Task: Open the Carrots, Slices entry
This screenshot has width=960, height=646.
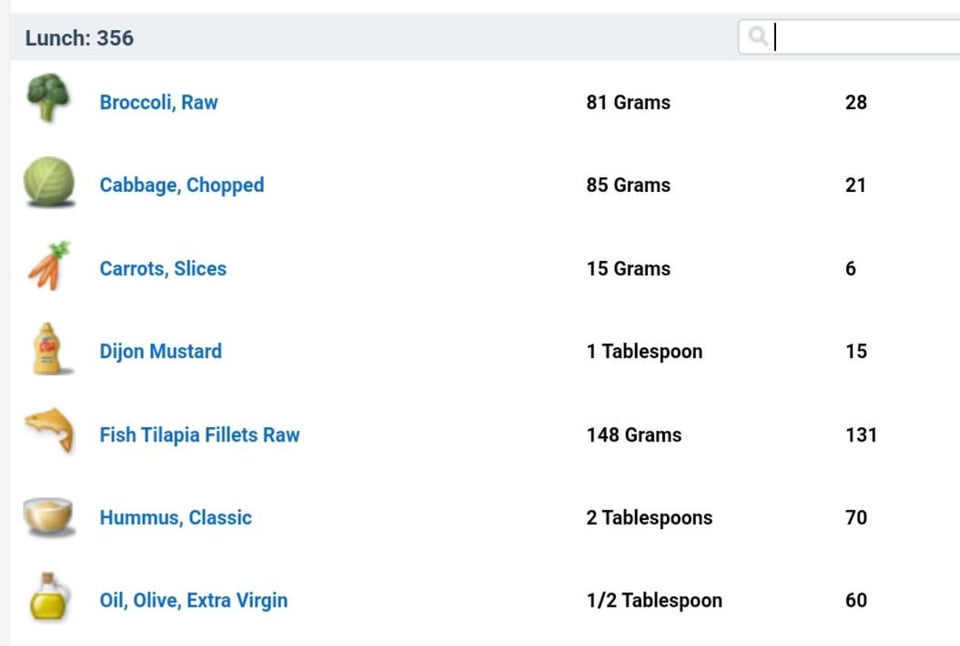Action: (x=163, y=268)
